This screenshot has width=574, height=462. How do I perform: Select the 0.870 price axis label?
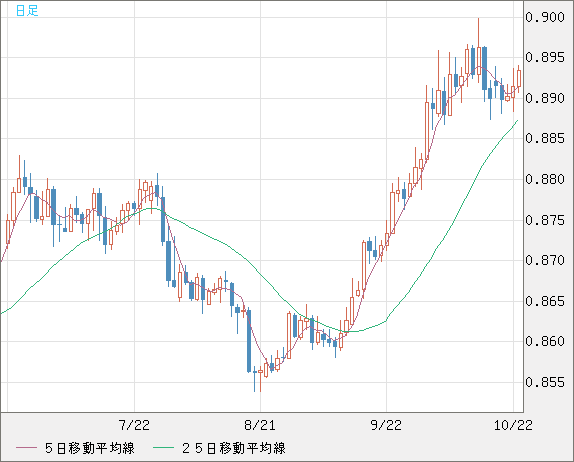point(545,260)
